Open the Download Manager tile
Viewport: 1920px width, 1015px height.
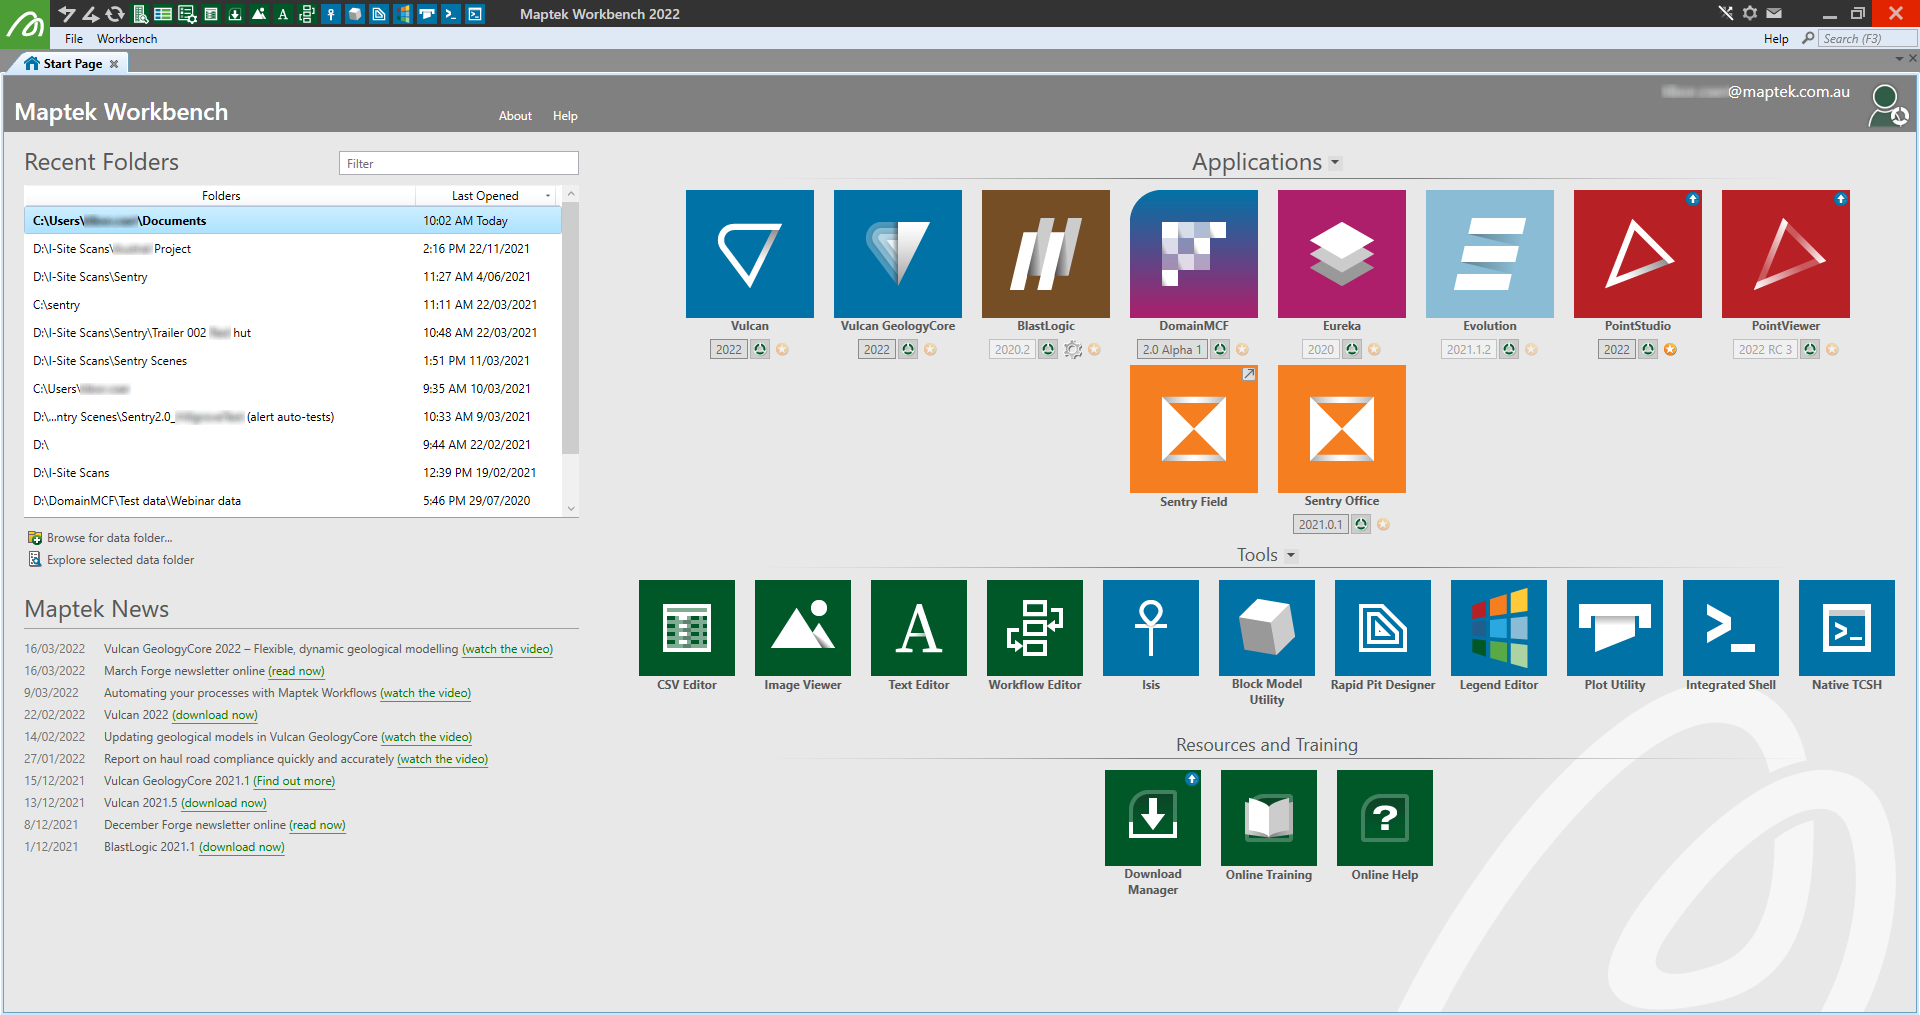click(x=1153, y=818)
